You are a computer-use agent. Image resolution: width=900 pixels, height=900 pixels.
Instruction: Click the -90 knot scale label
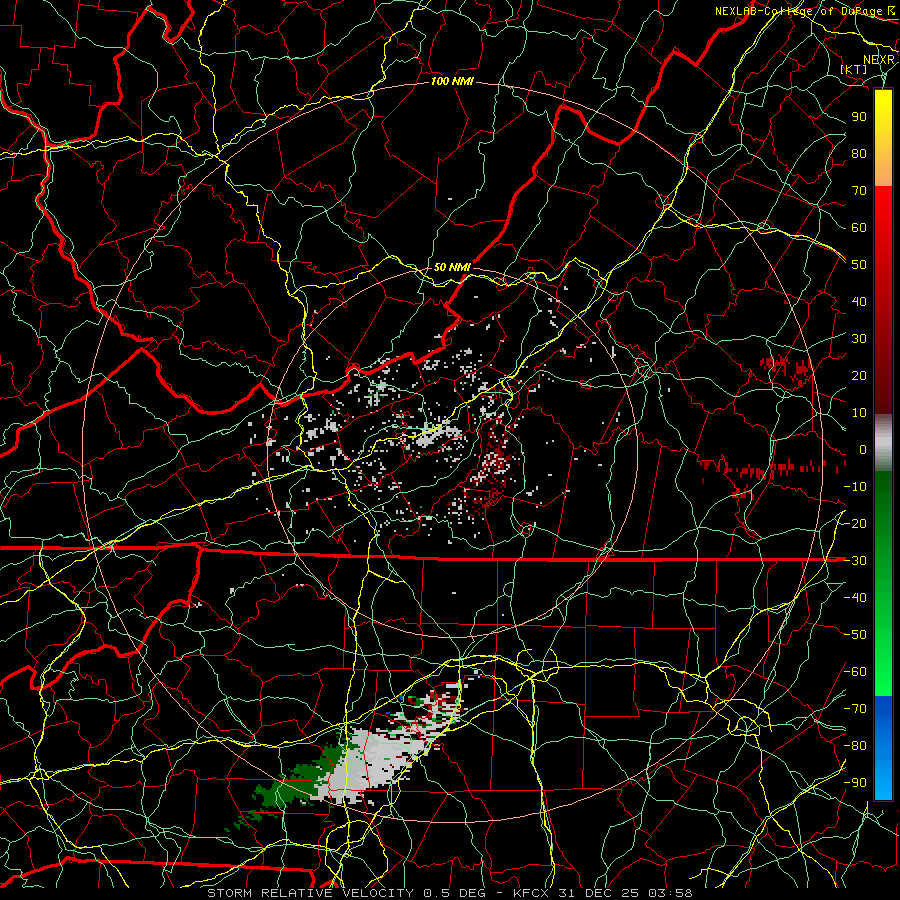[x=855, y=783]
